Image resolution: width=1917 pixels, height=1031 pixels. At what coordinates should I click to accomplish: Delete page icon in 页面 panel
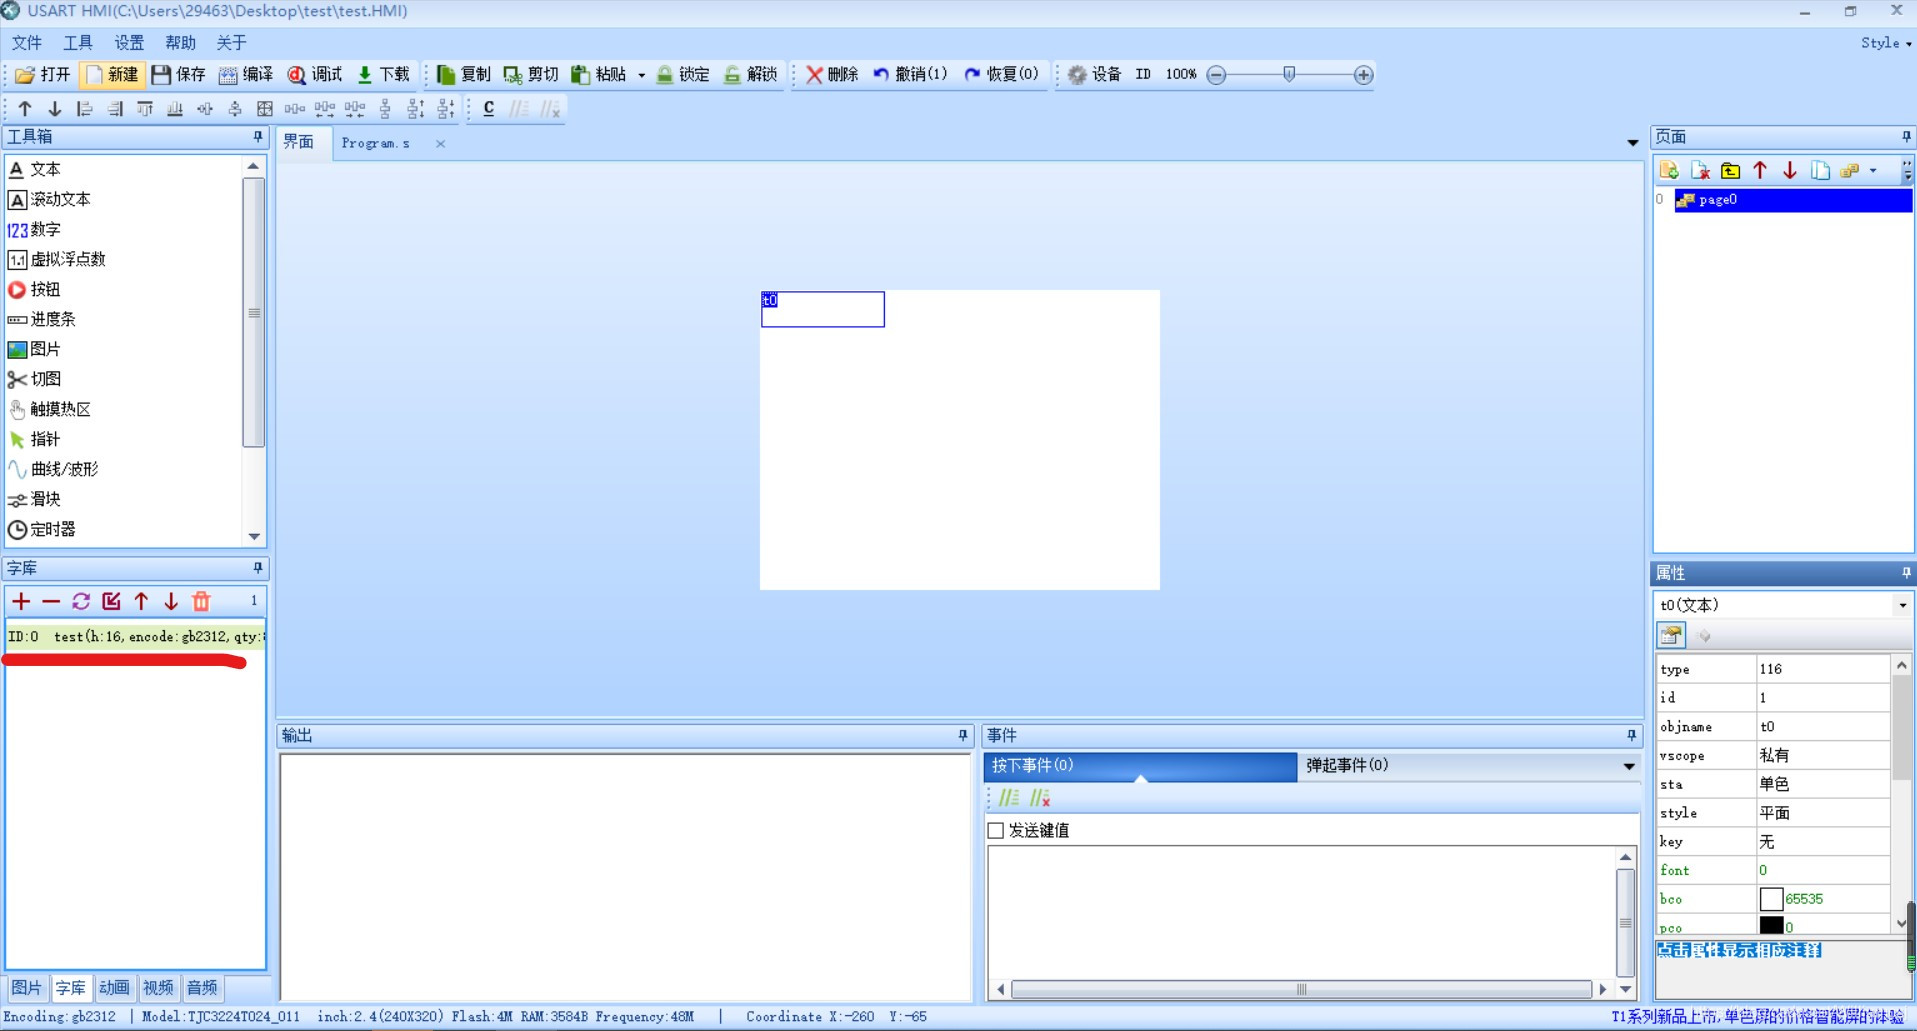coord(1700,171)
